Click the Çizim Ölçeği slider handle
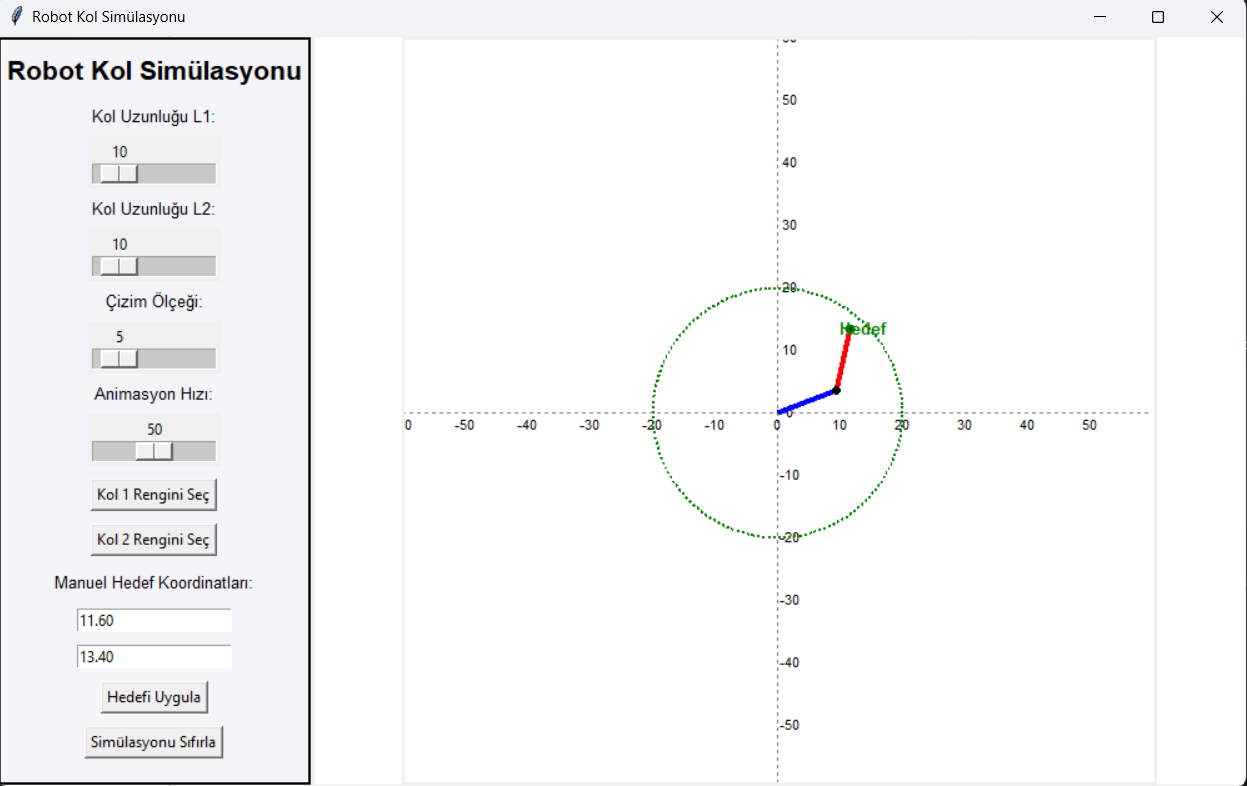 tap(118, 358)
